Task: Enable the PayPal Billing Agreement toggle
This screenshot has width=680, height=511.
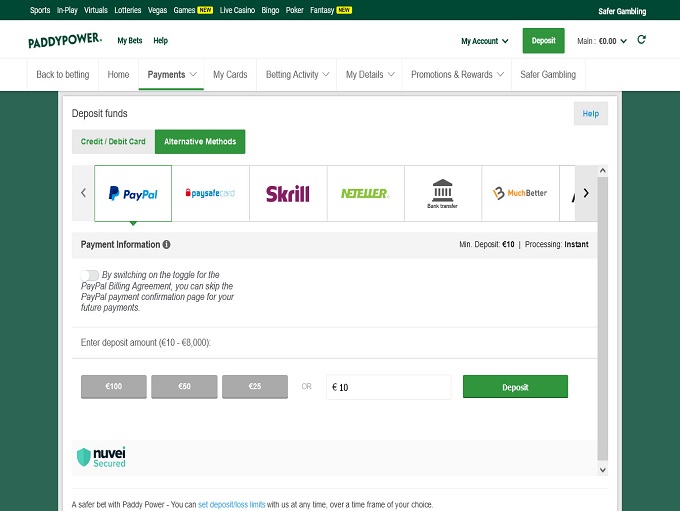Action: coord(90,275)
